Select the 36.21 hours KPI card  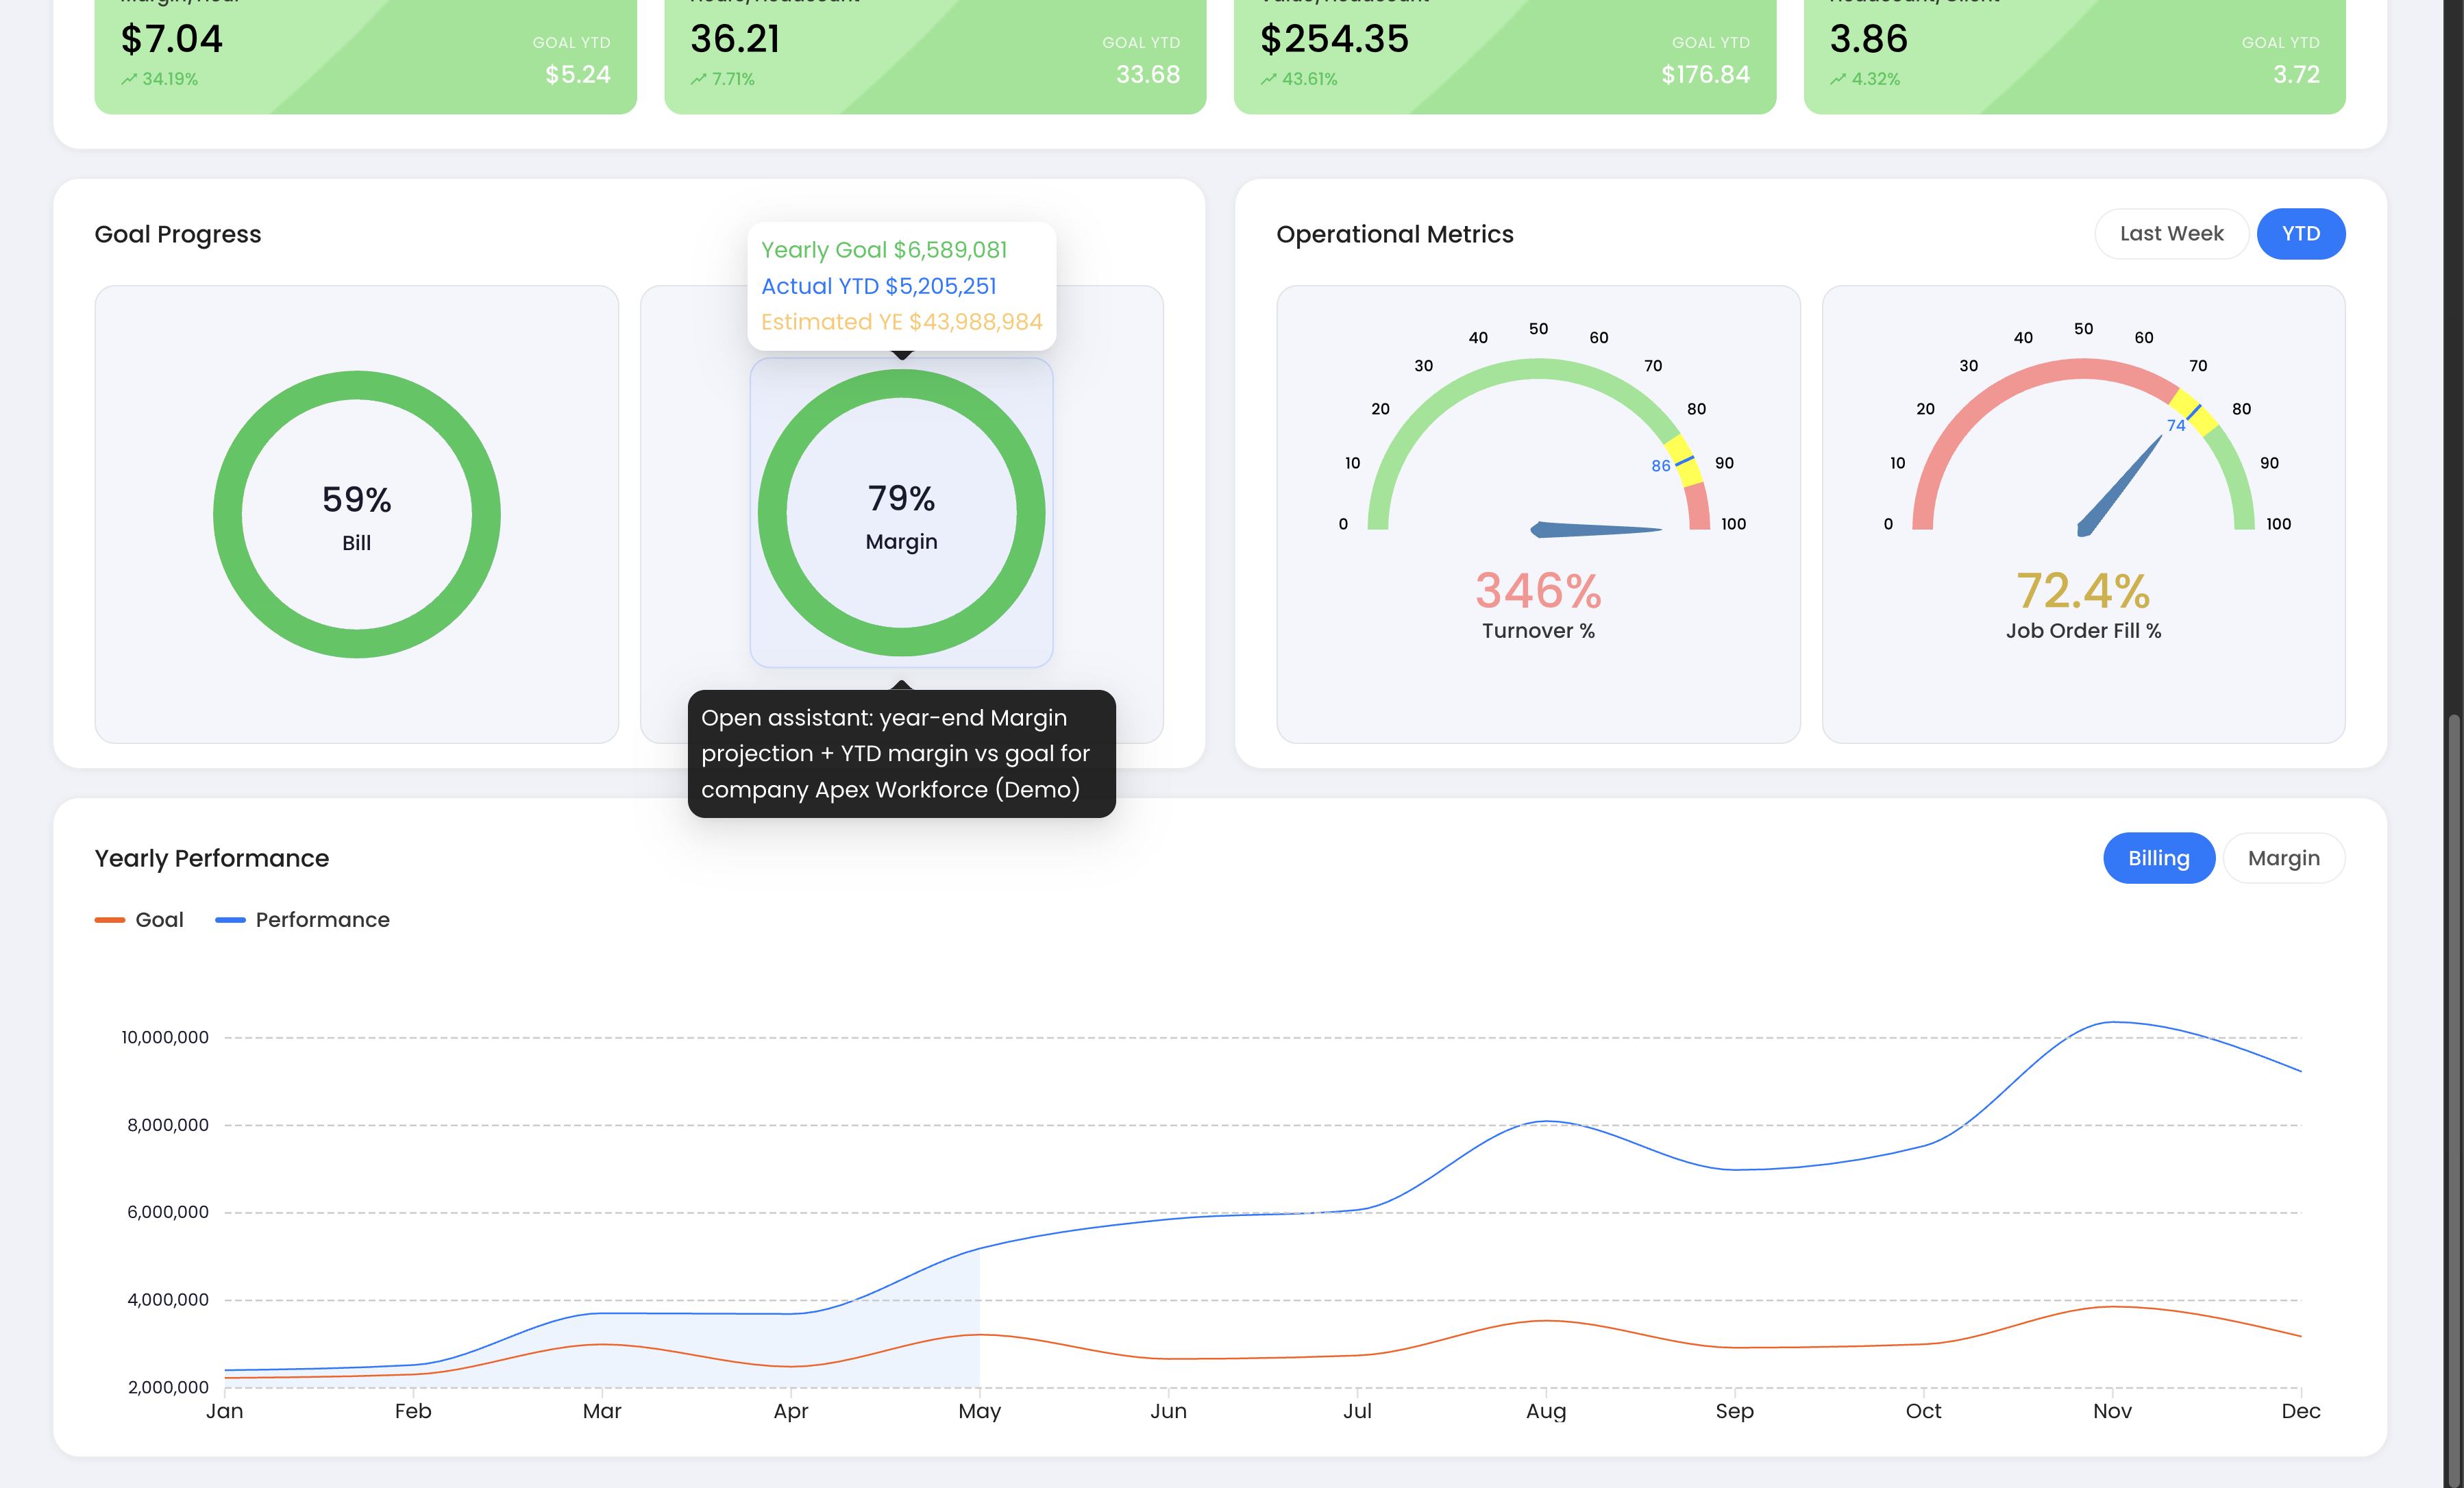[935, 56]
